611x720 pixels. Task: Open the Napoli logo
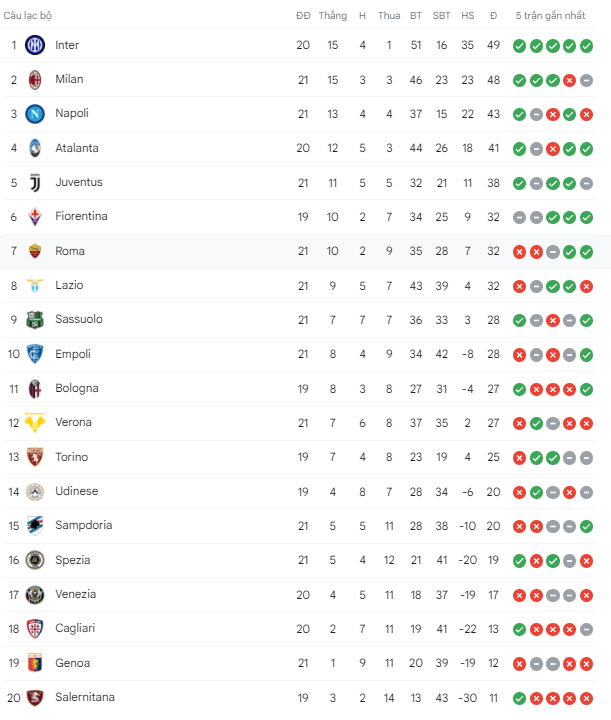point(35,114)
